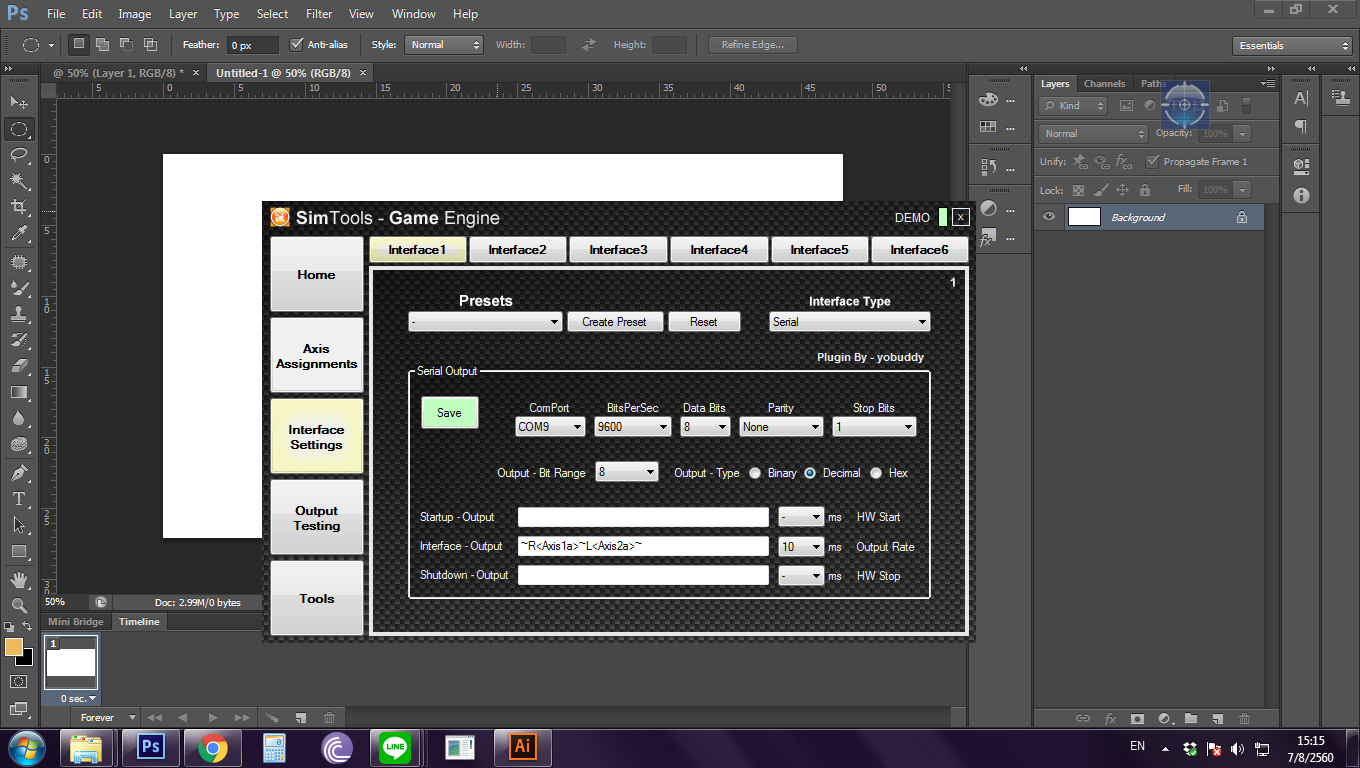1360x768 pixels.
Task: Select the Lasso tool
Action: (x=19, y=154)
